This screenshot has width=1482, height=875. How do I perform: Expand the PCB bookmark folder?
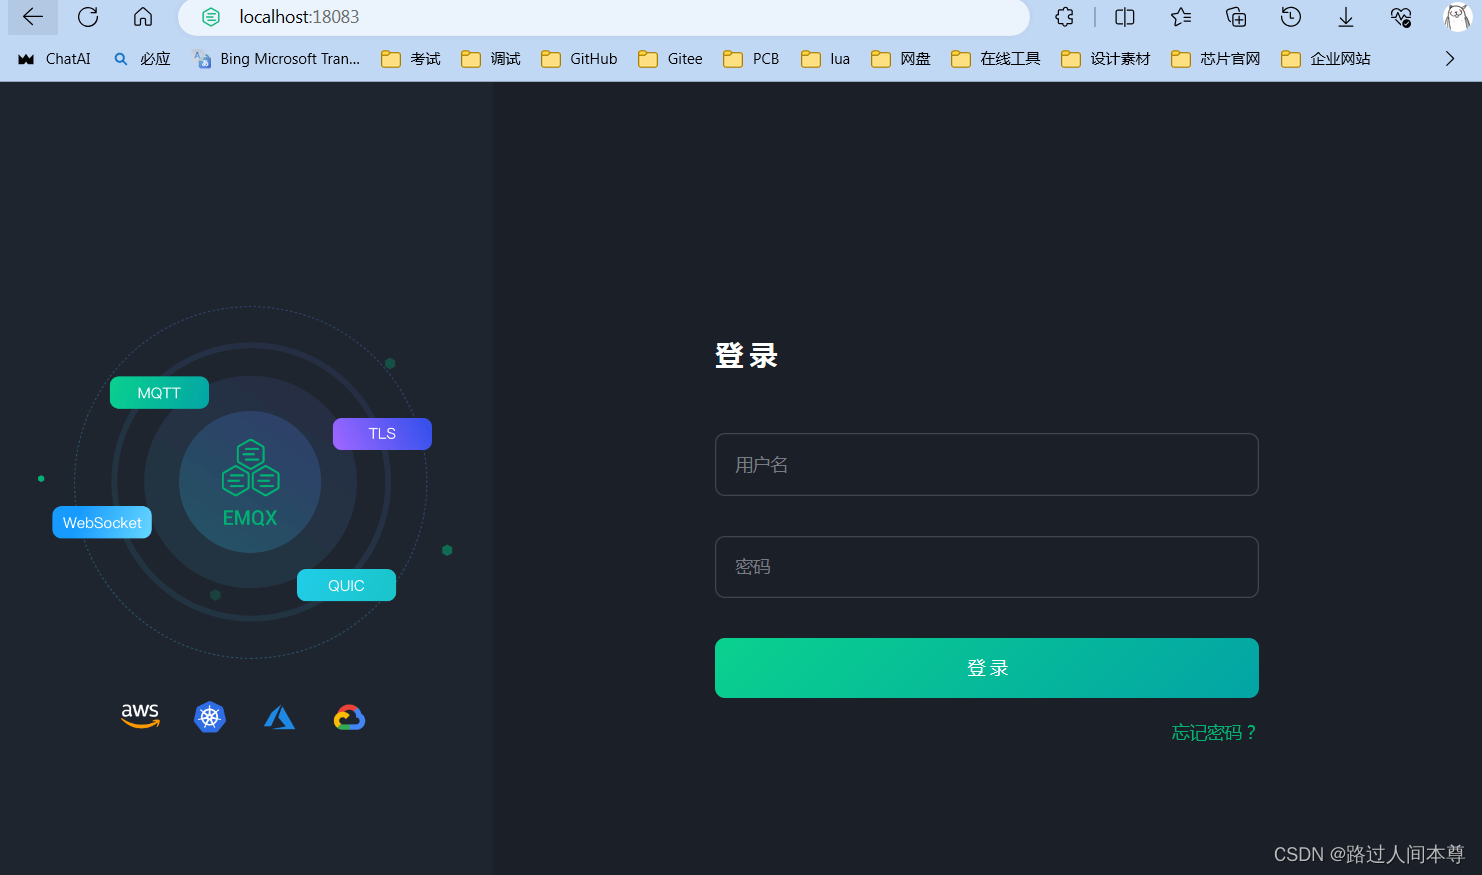[x=751, y=59]
